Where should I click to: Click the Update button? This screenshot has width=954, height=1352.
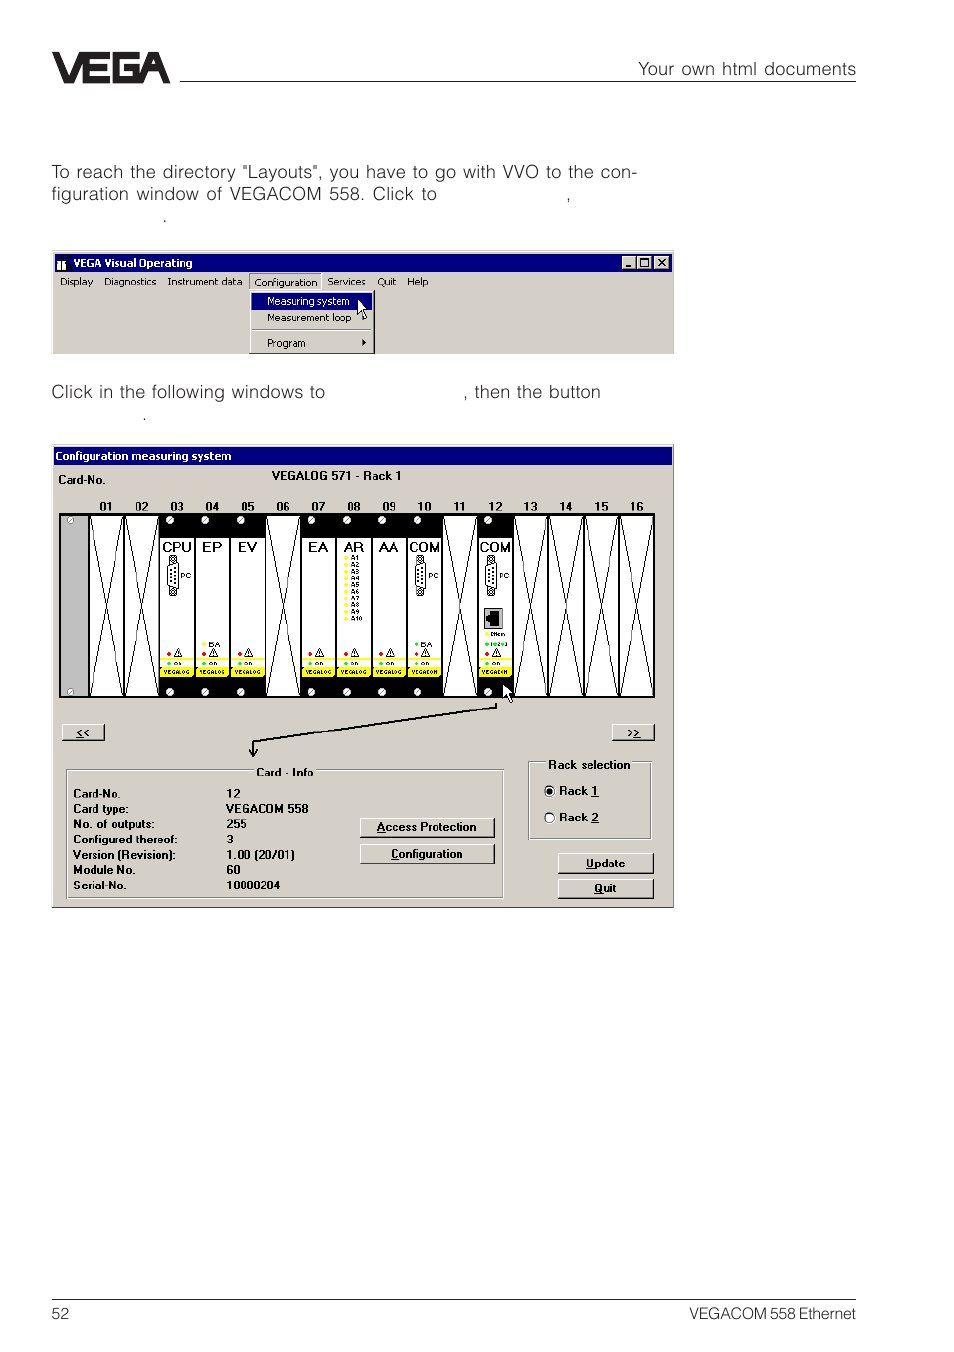606,863
